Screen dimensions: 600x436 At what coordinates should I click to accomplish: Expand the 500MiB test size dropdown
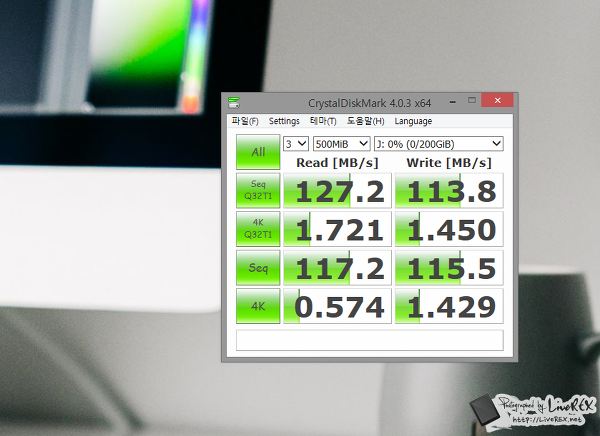pos(341,144)
